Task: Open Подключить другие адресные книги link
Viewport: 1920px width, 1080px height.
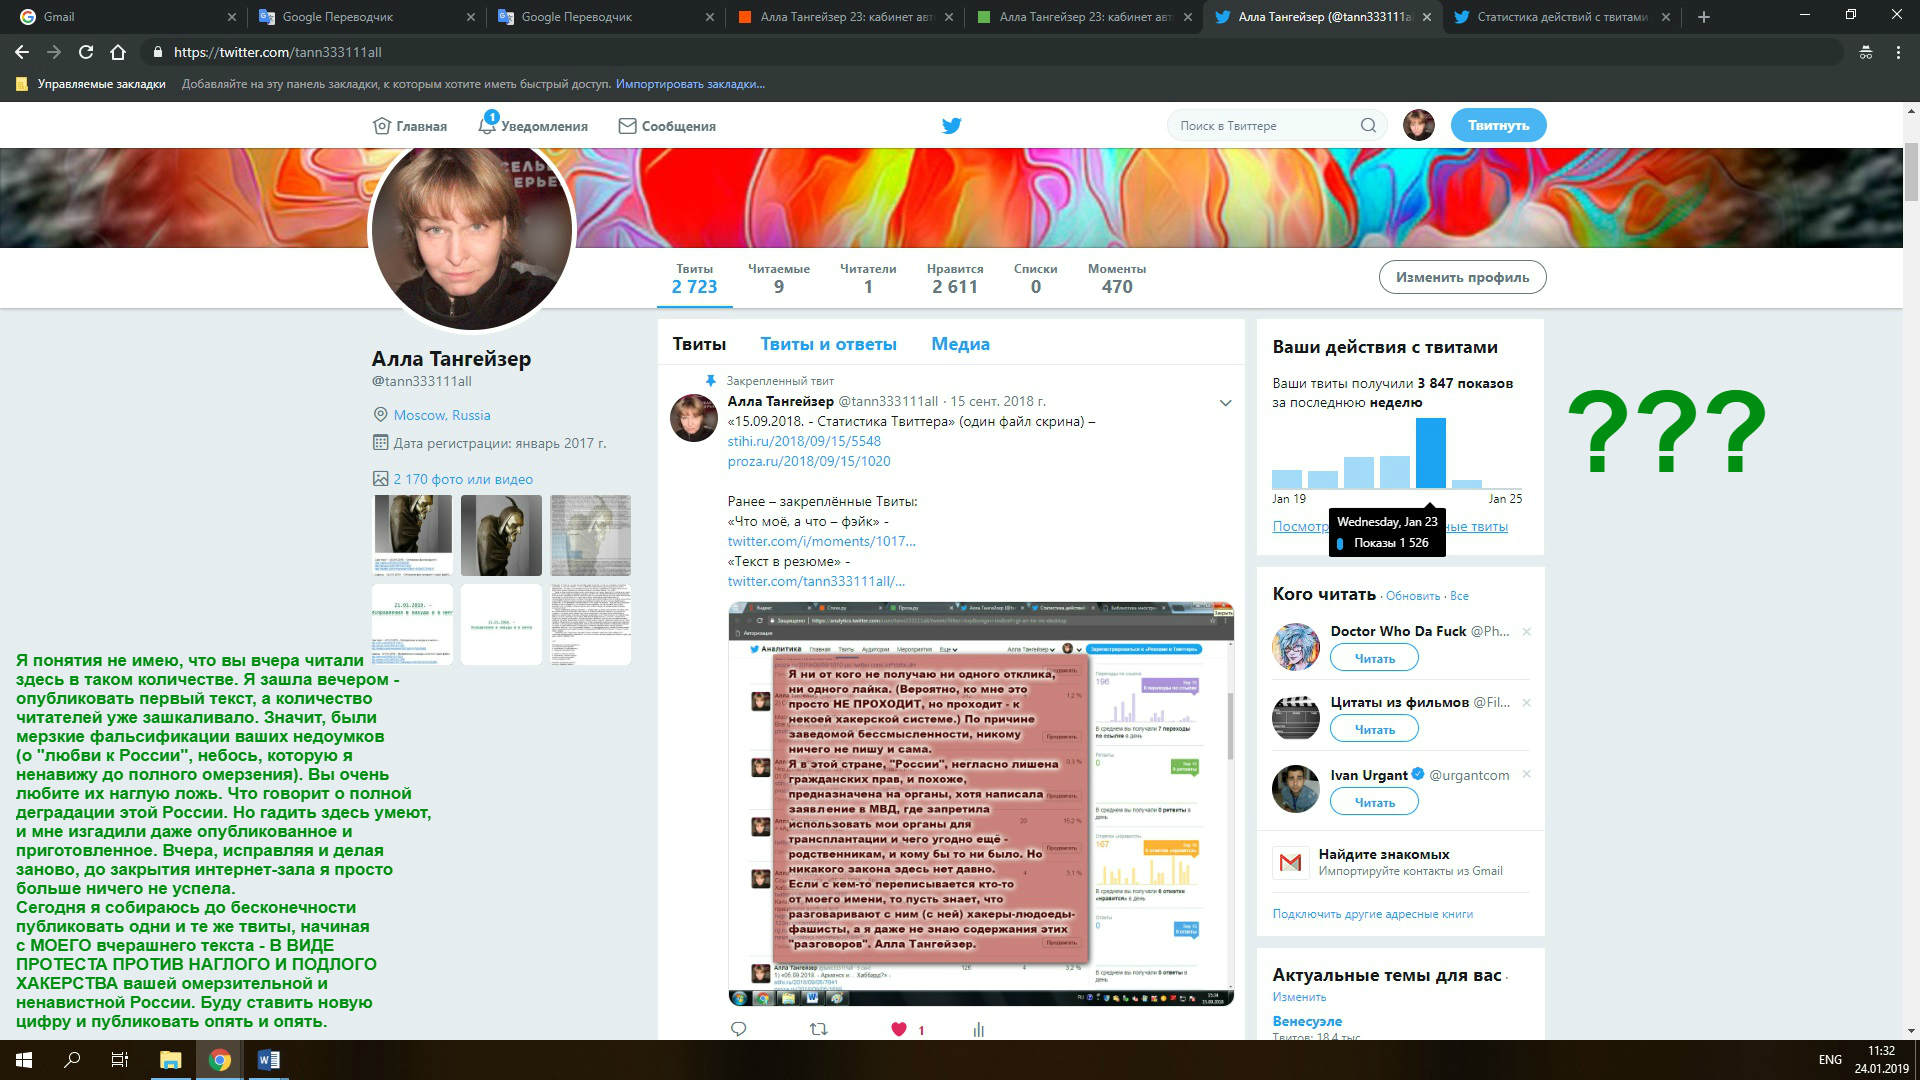Action: coord(1372,914)
